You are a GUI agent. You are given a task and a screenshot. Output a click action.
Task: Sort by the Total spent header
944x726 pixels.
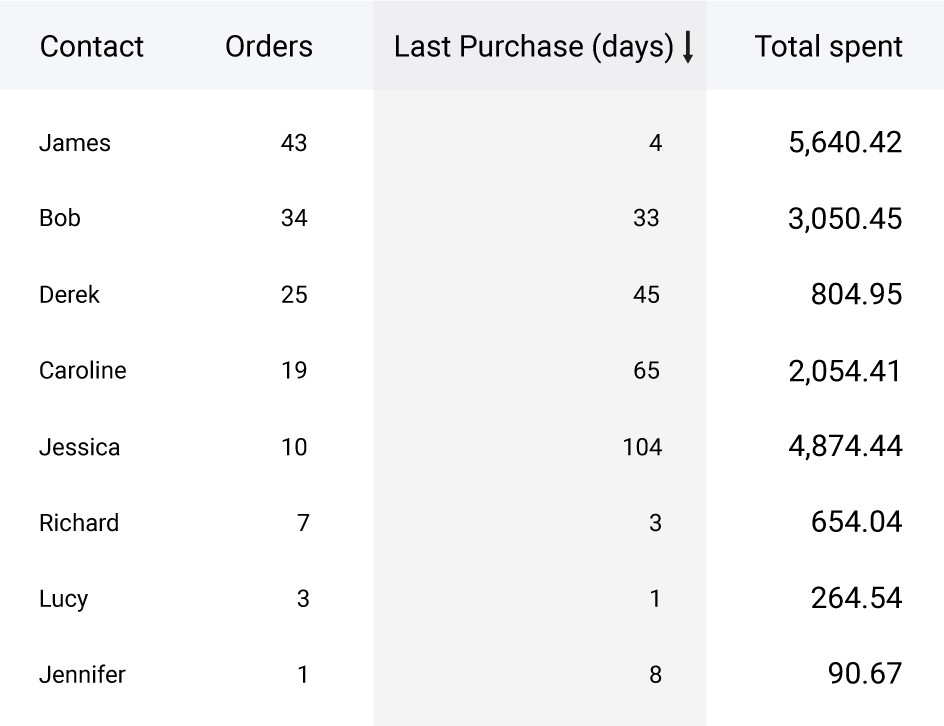click(828, 47)
